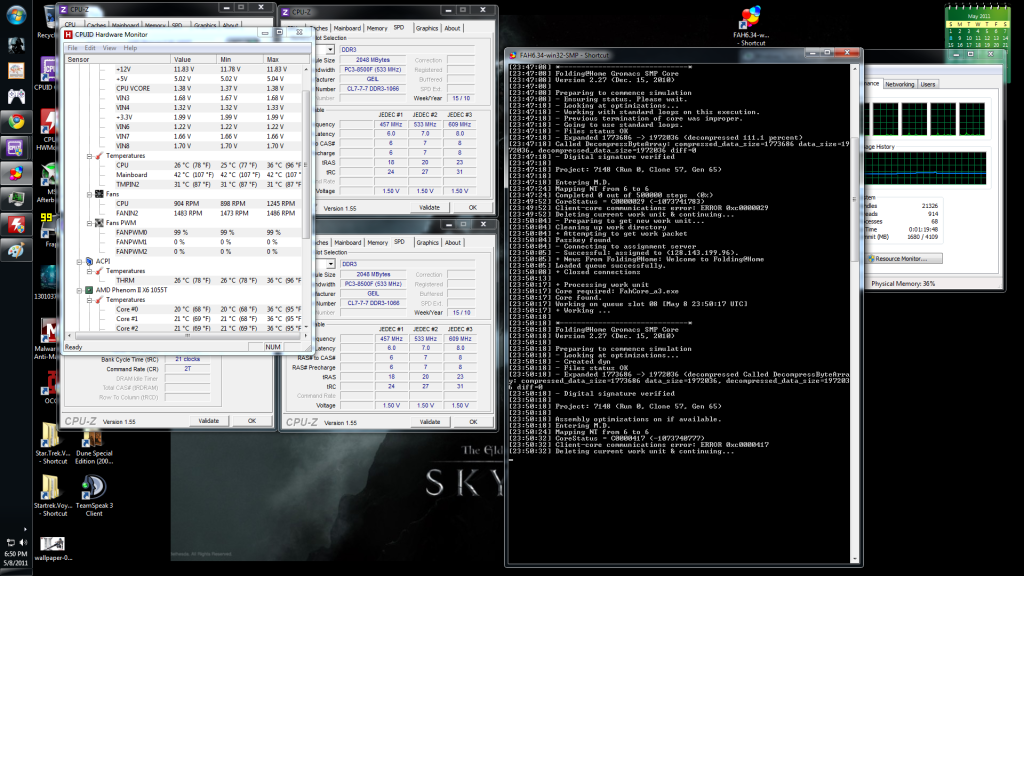Viewport: 1024px width, 768px height.
Task: Click OK in upper SPD CPU-Z window
Action: (x=473, y=208)
